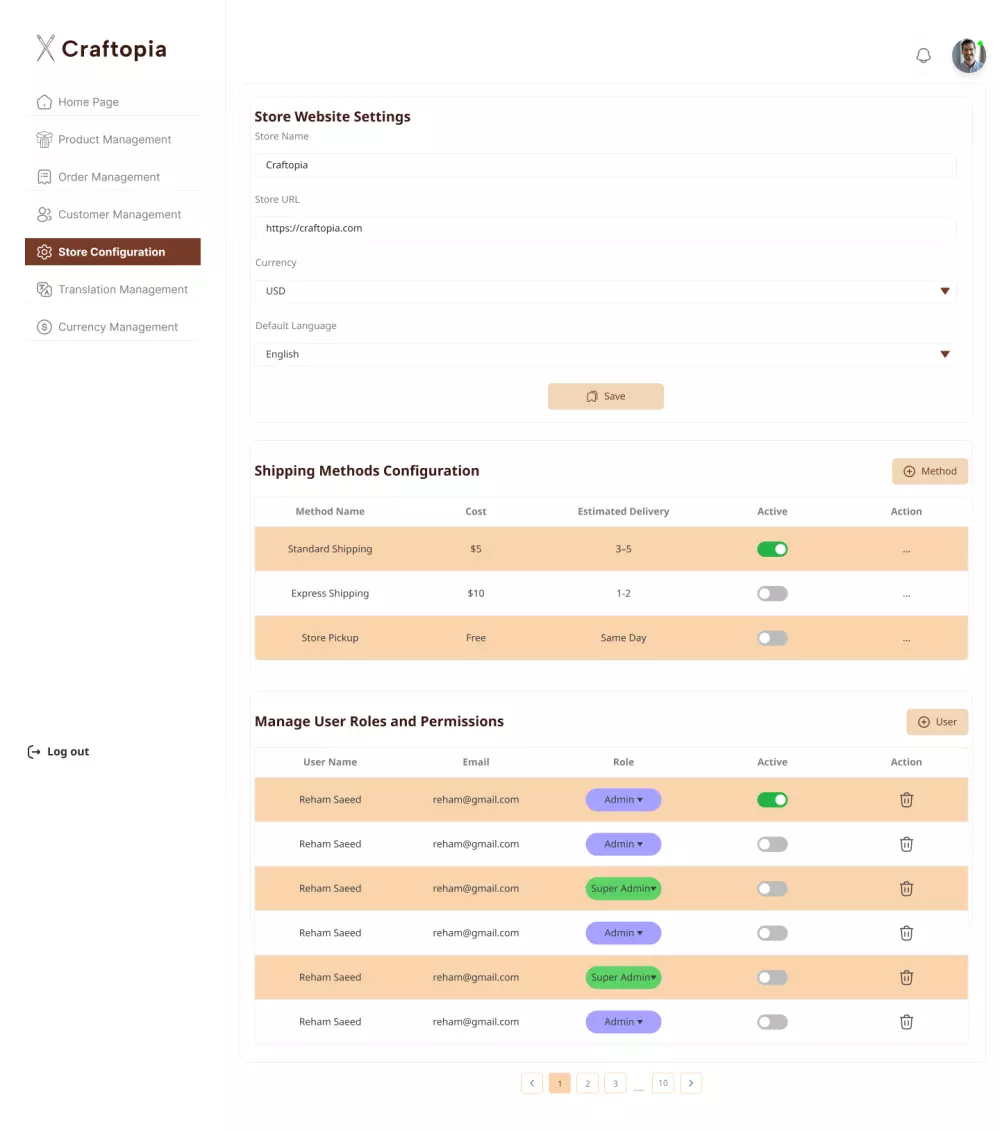Open Currency Management via its sidebar icon
The height and width of the screenshot is (1131, 1000).
[45, 326]
